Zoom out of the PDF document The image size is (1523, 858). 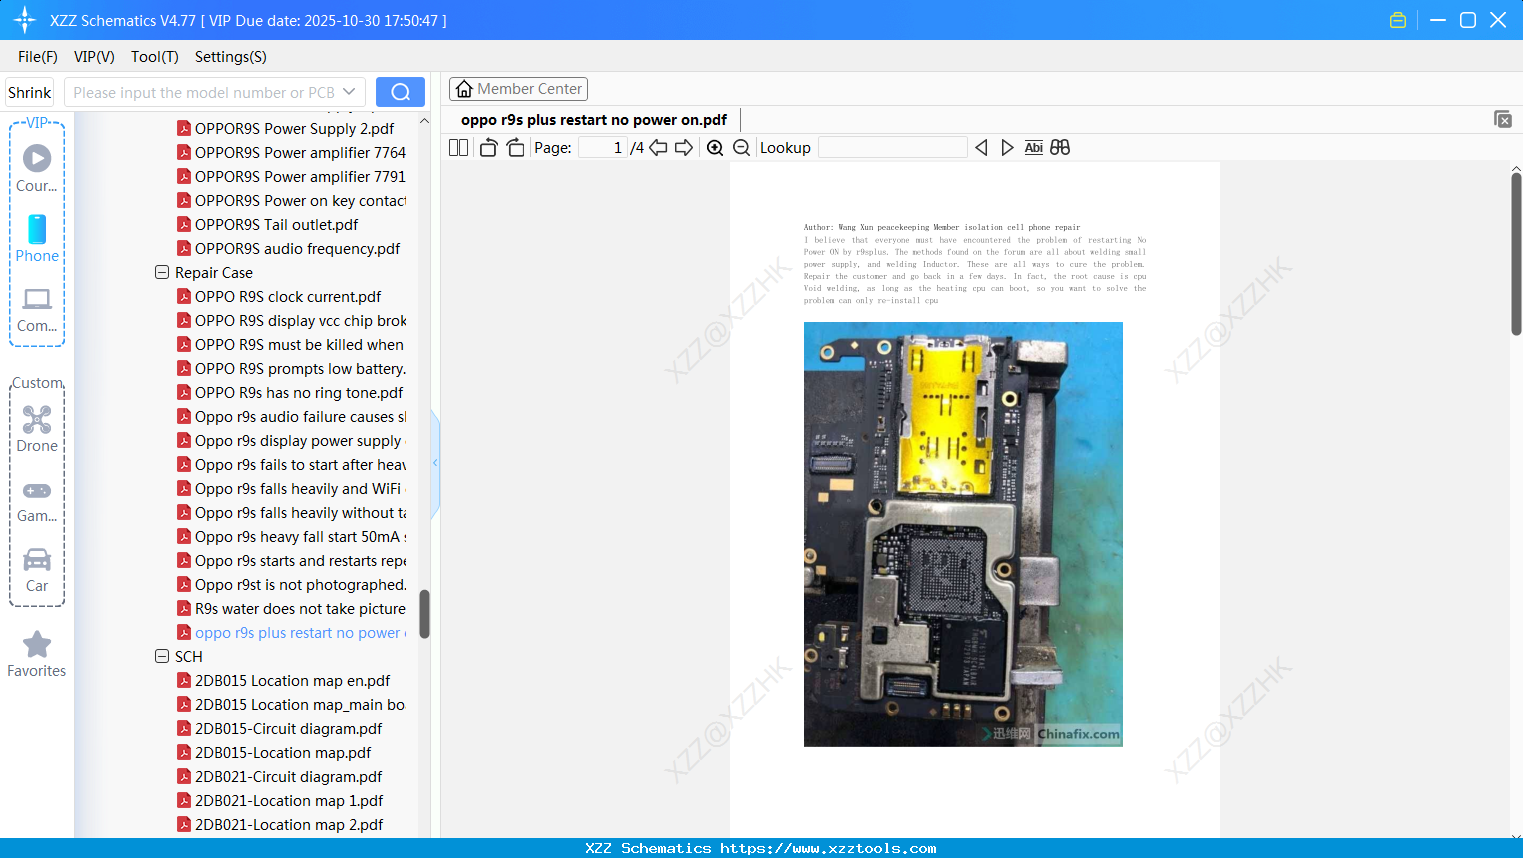coord(741,147)
